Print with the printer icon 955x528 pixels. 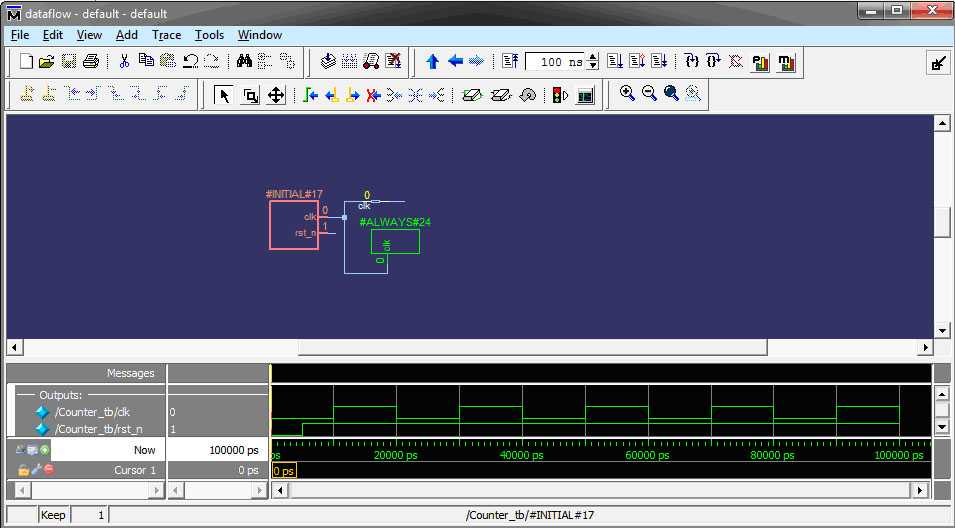click(x=91, y=61)
